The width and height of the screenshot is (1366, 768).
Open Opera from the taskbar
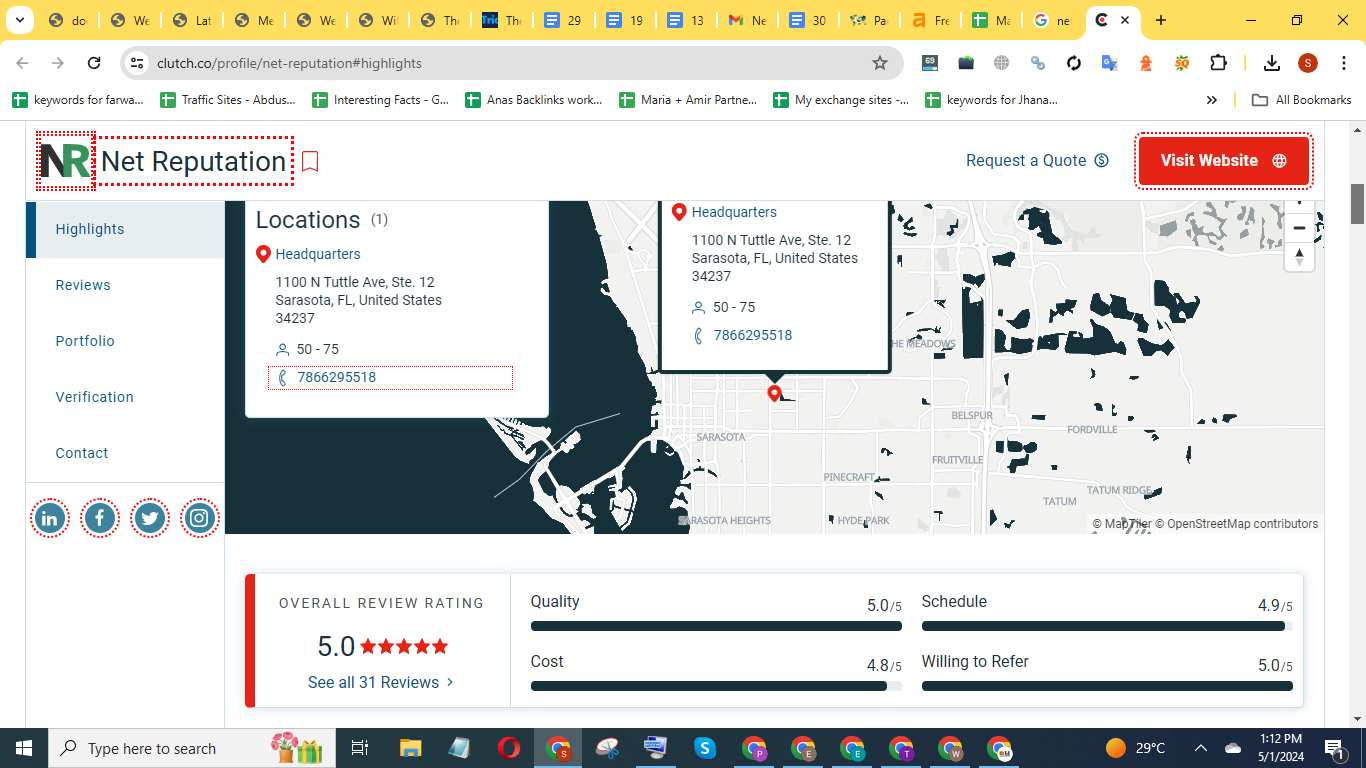[x=509, y=748]
